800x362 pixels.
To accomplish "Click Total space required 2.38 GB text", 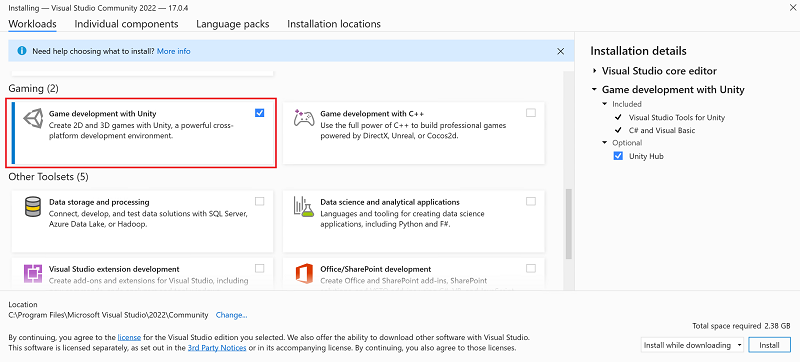I will [741, 326].
